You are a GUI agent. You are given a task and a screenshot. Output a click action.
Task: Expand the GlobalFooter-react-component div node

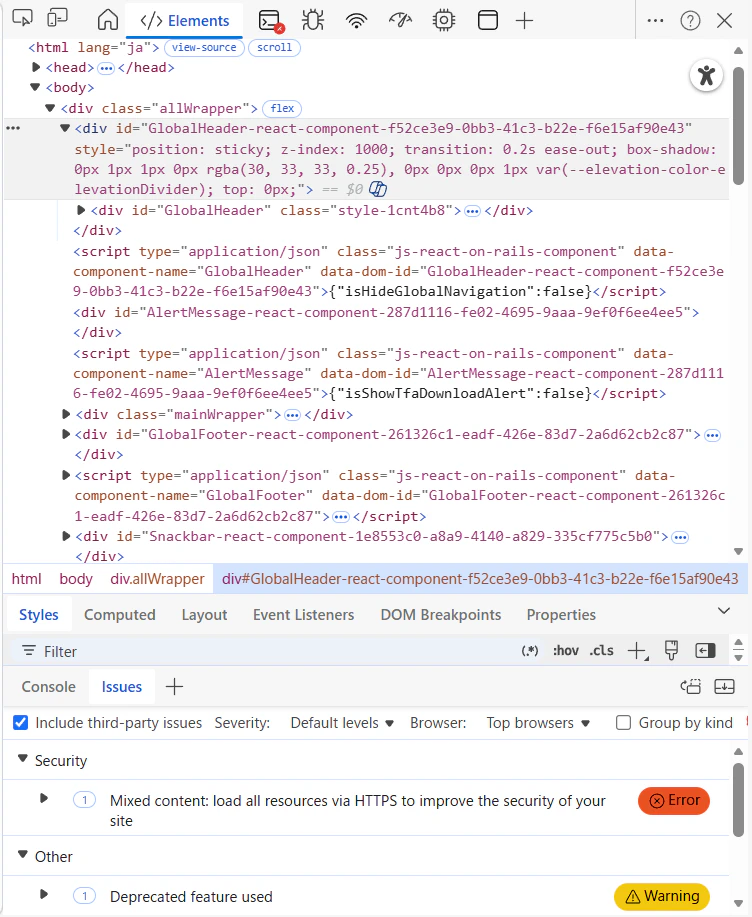coord(66,434)
